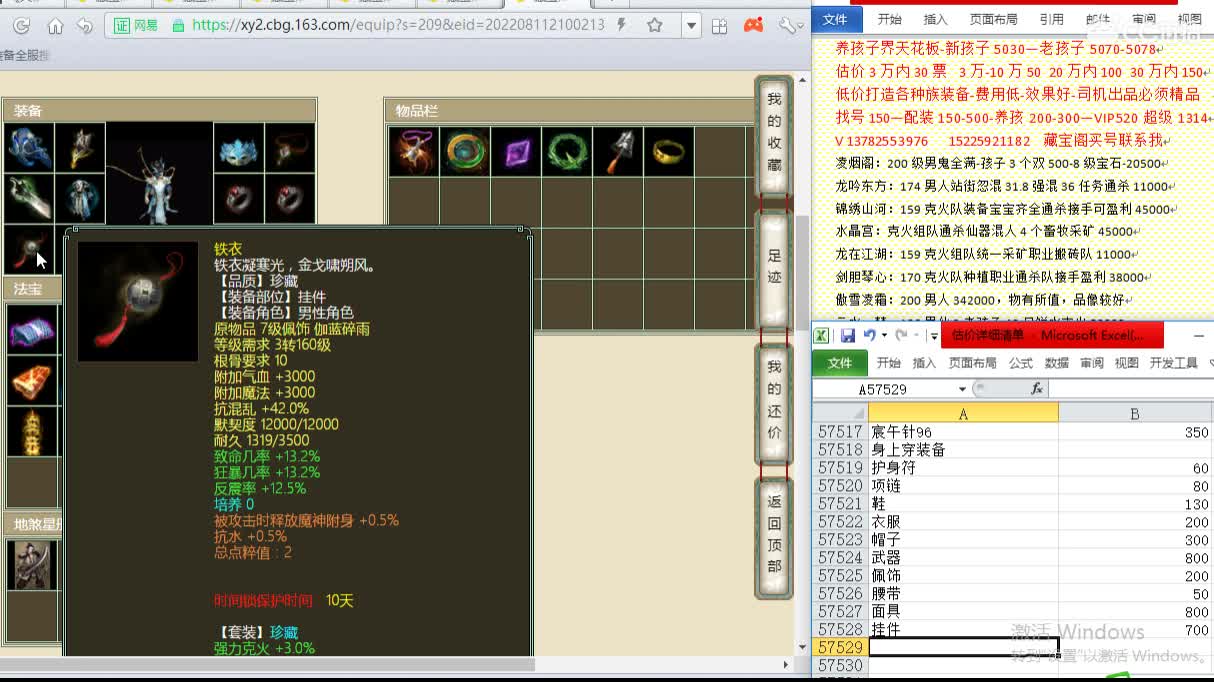Viewport: 1214px width, 682px height.
Task: Click the green 网易 certificate badge
Action: pyautogui.click(x=137, y=25)
